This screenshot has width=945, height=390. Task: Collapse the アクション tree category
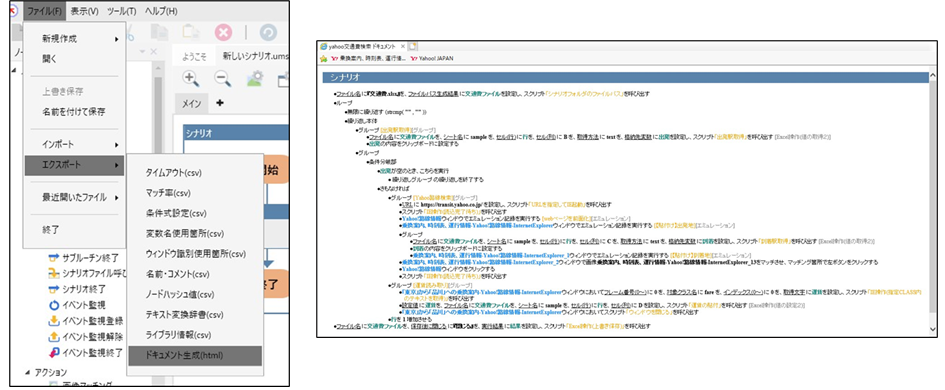click(x=28, y=373)
